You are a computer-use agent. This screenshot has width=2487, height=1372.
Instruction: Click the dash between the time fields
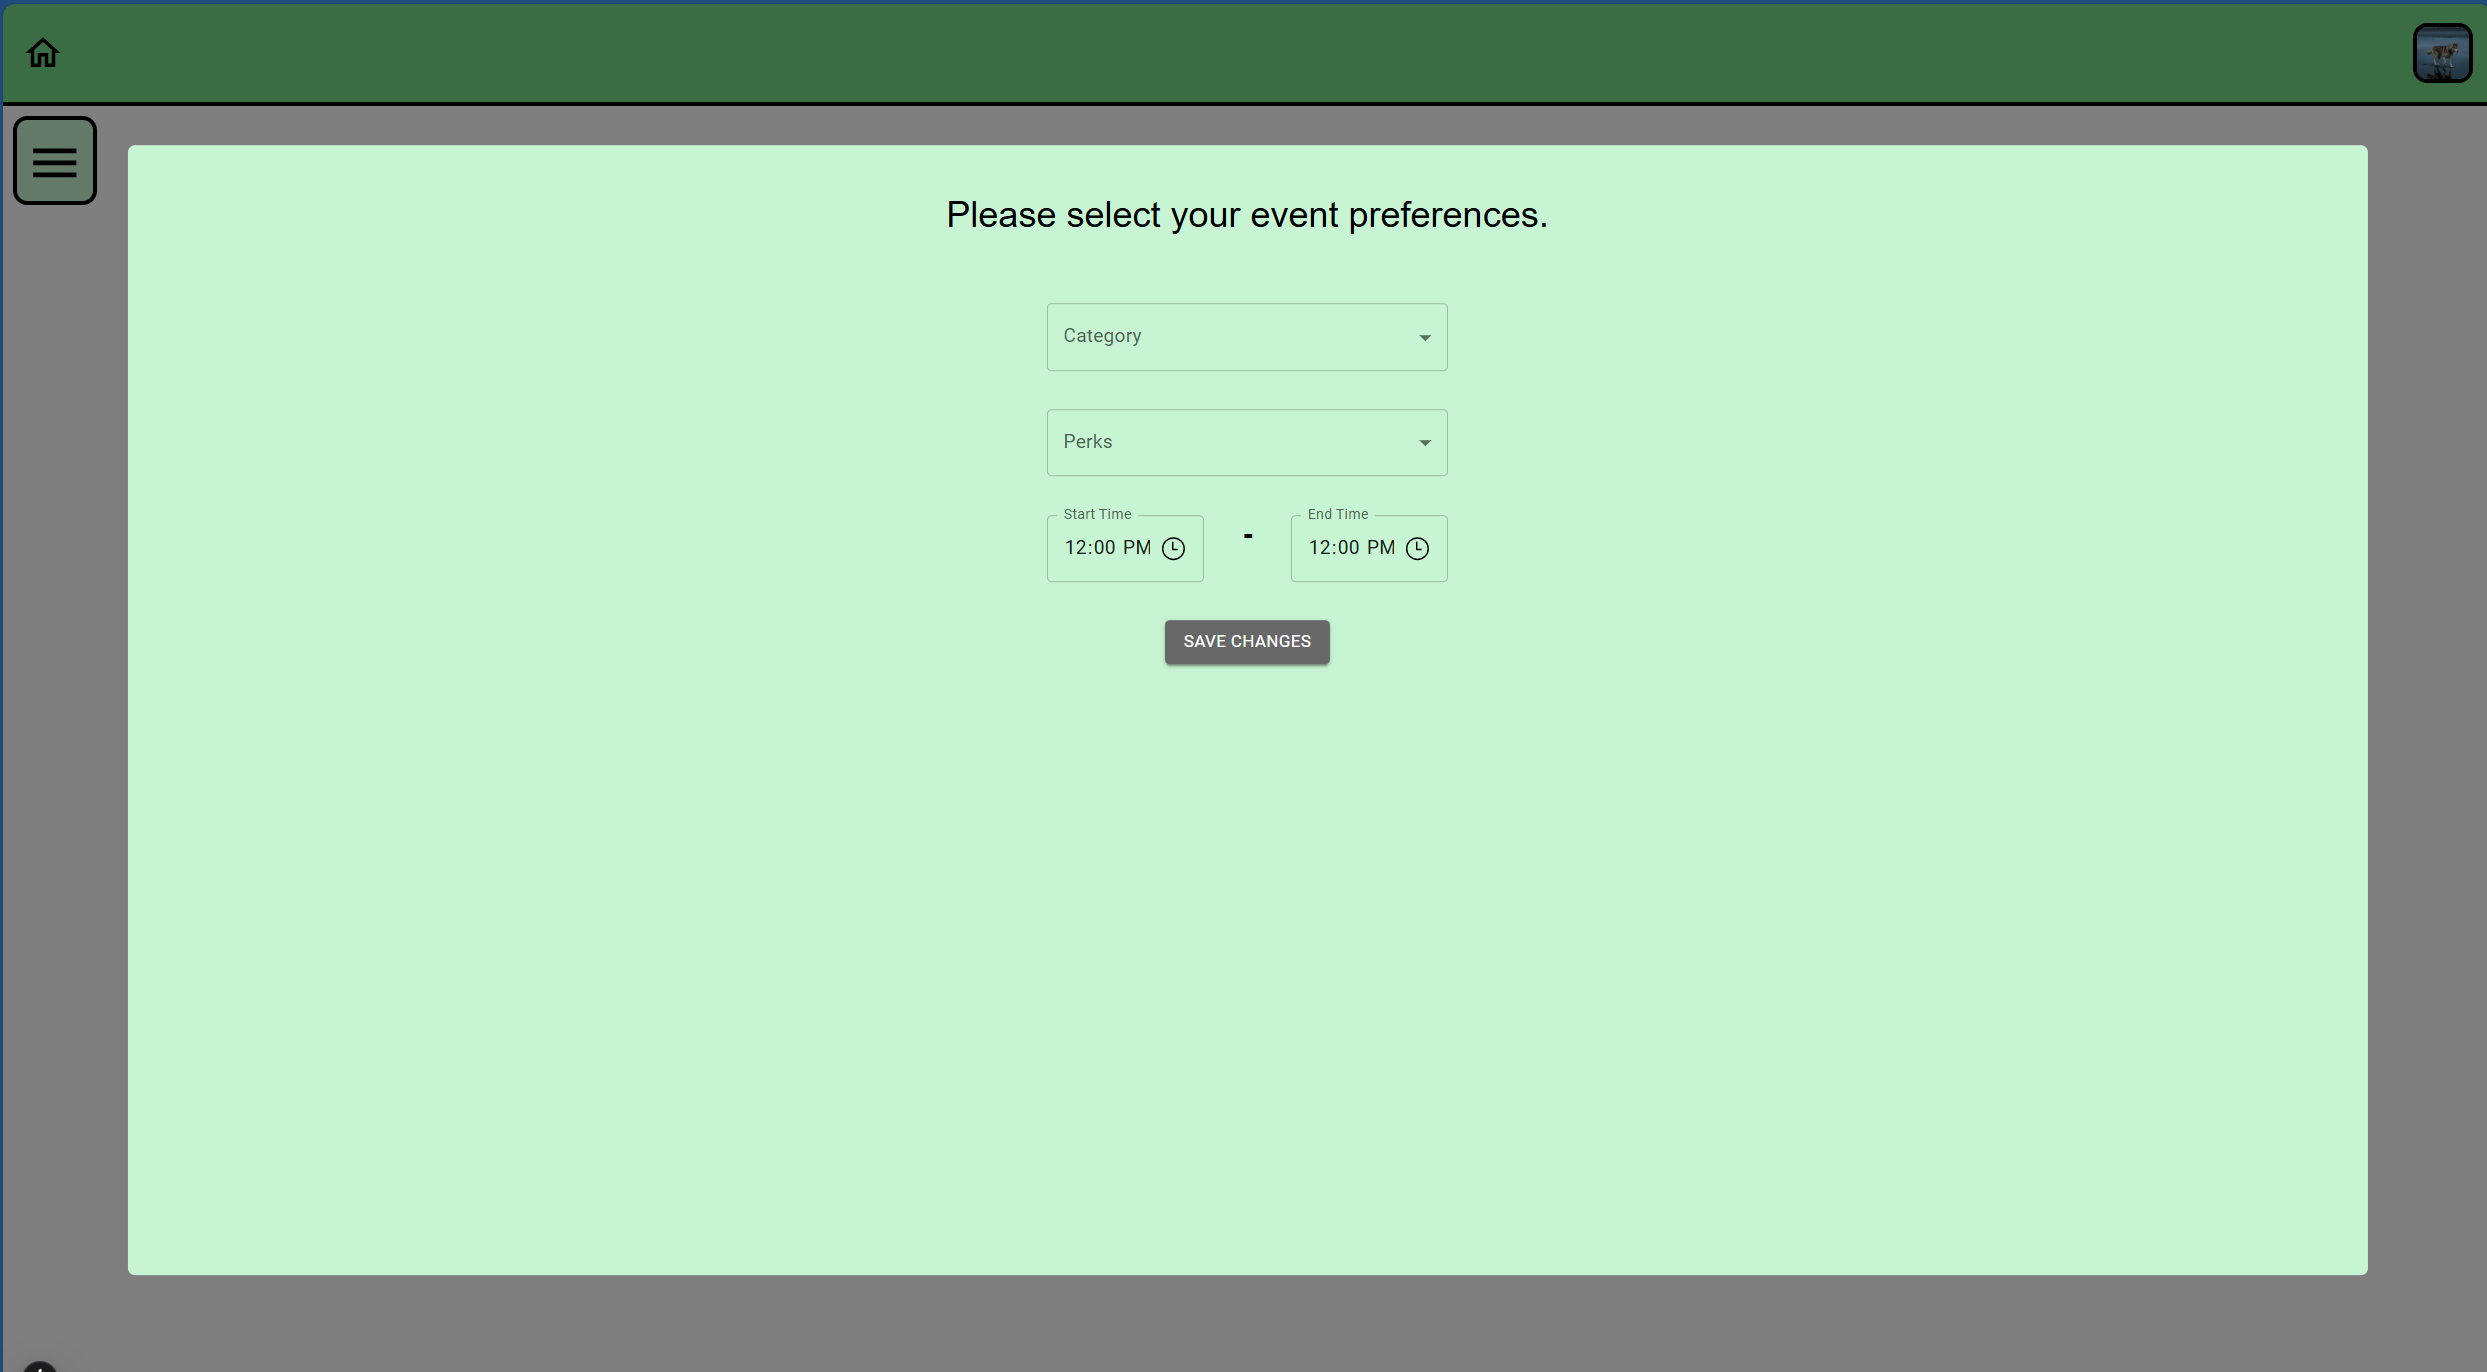click(x=1247, y=536)
